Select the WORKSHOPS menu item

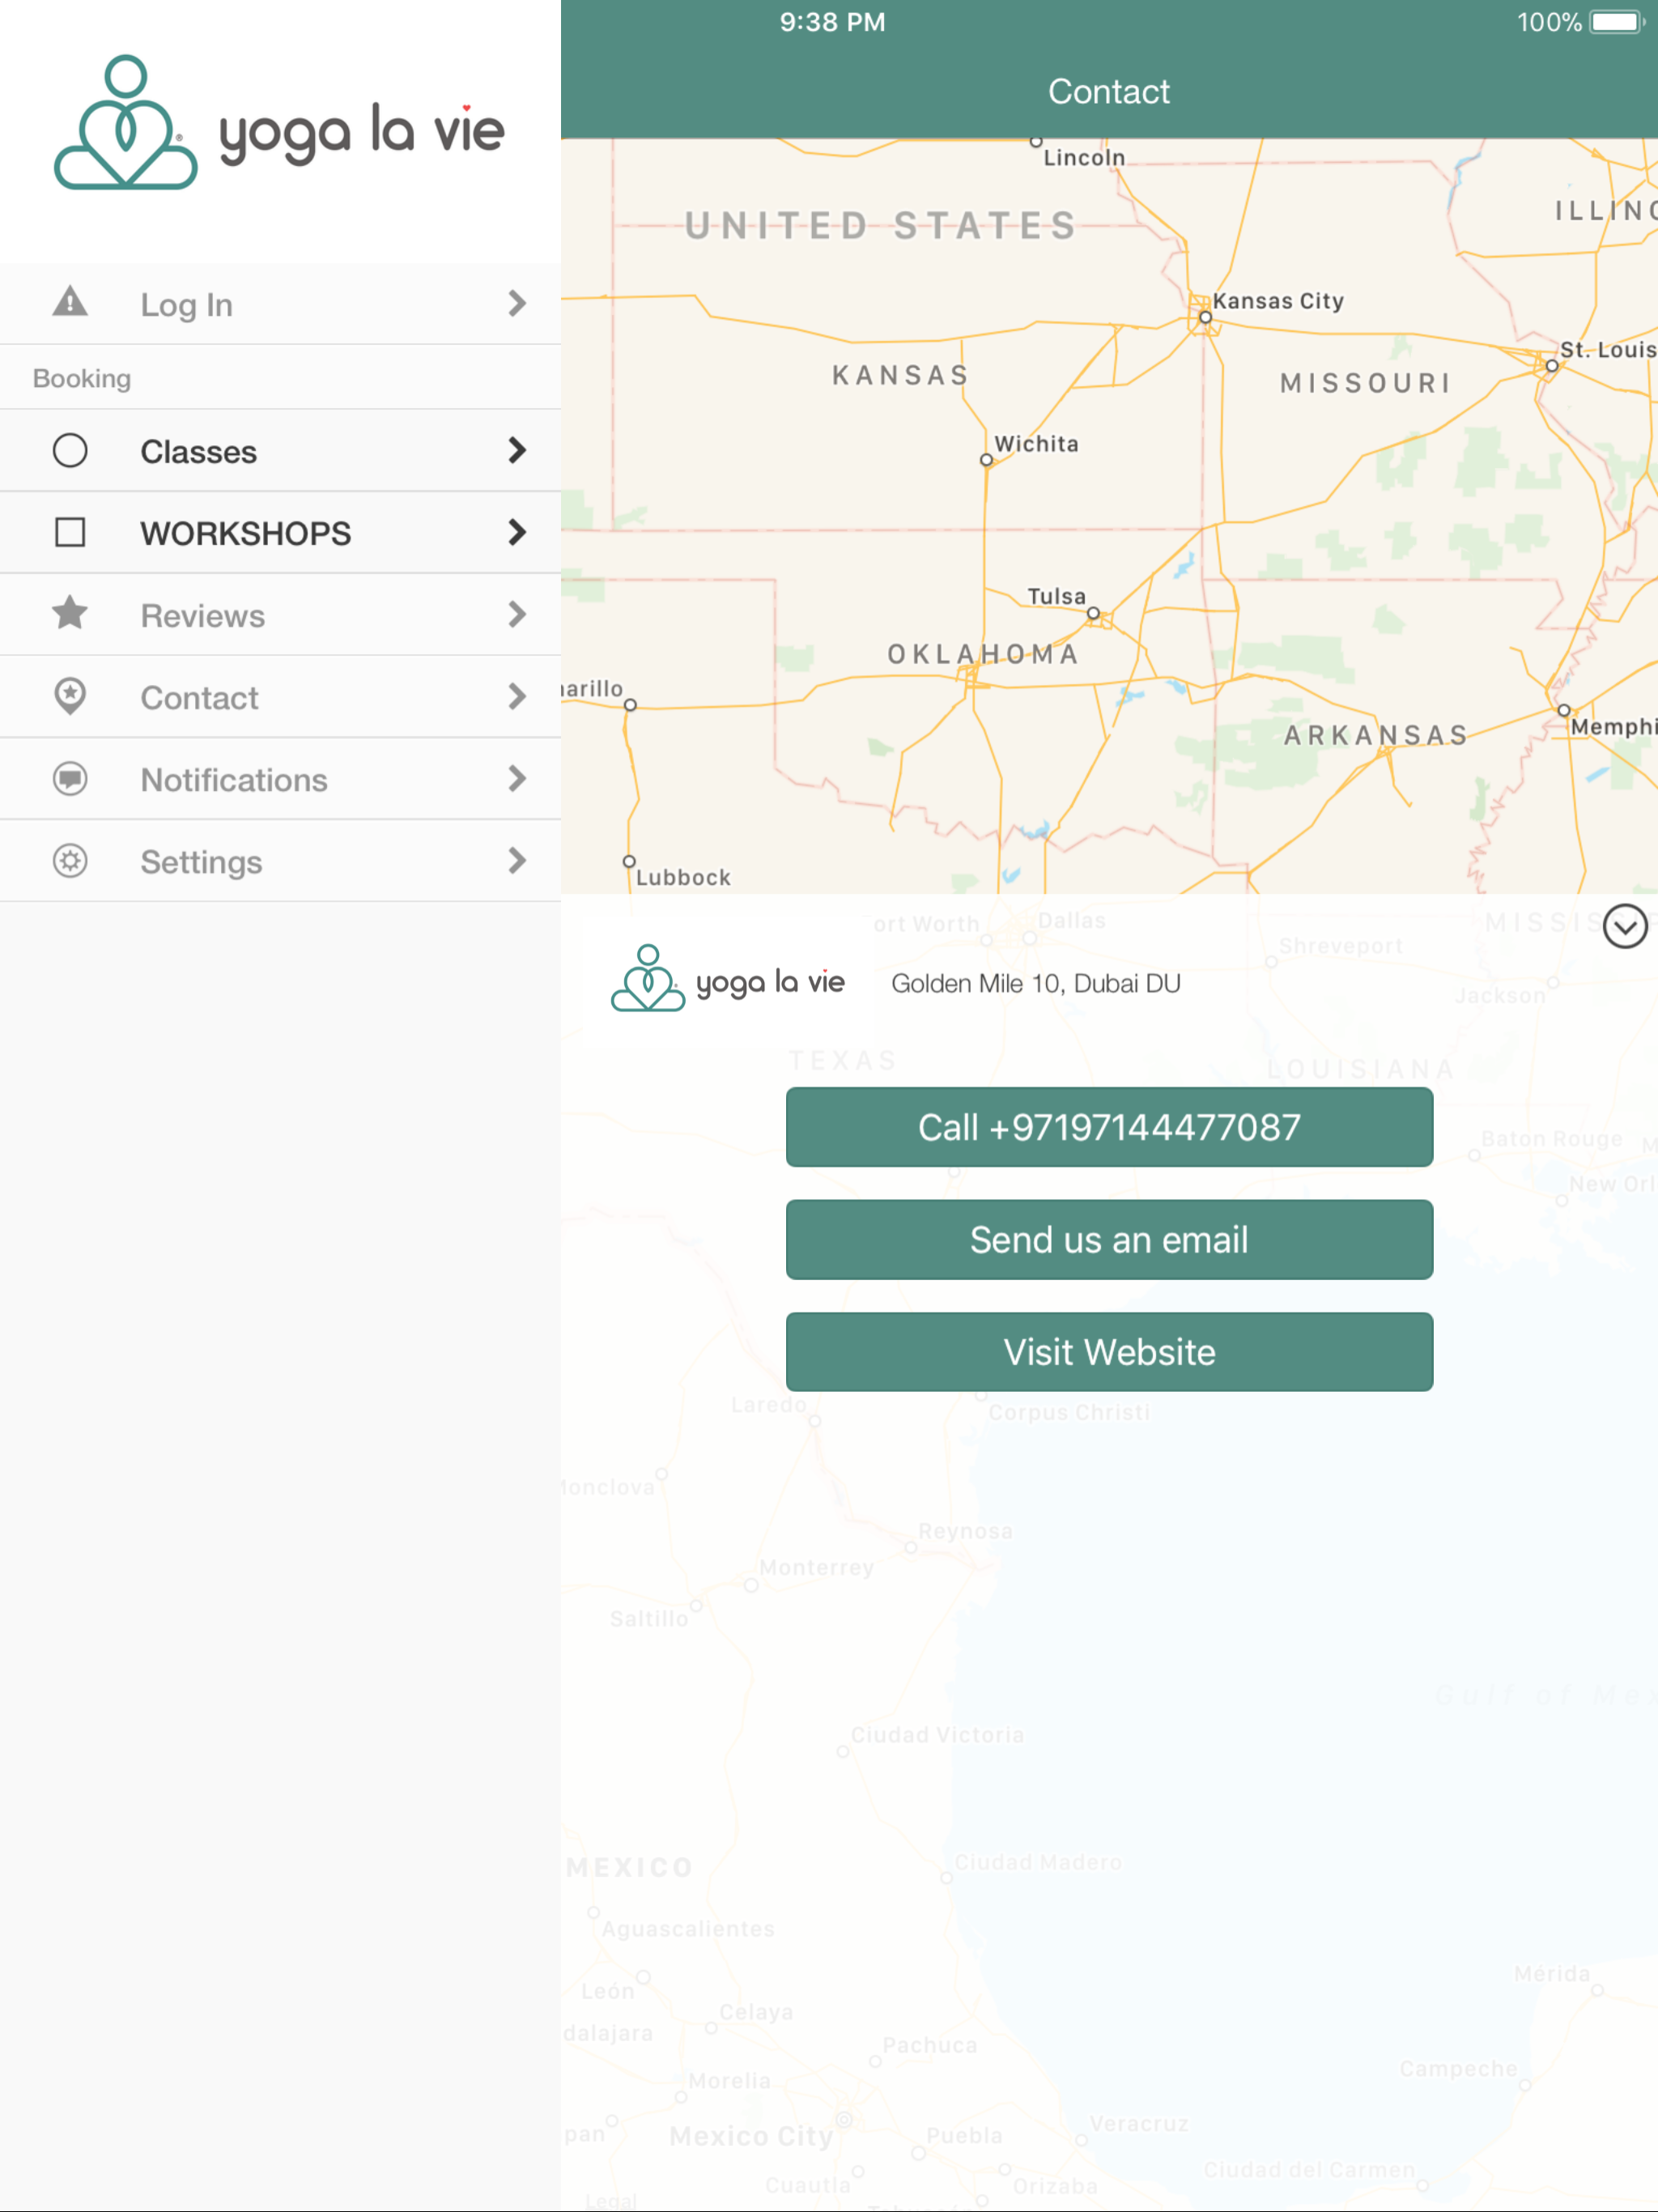tap(280, 532)
